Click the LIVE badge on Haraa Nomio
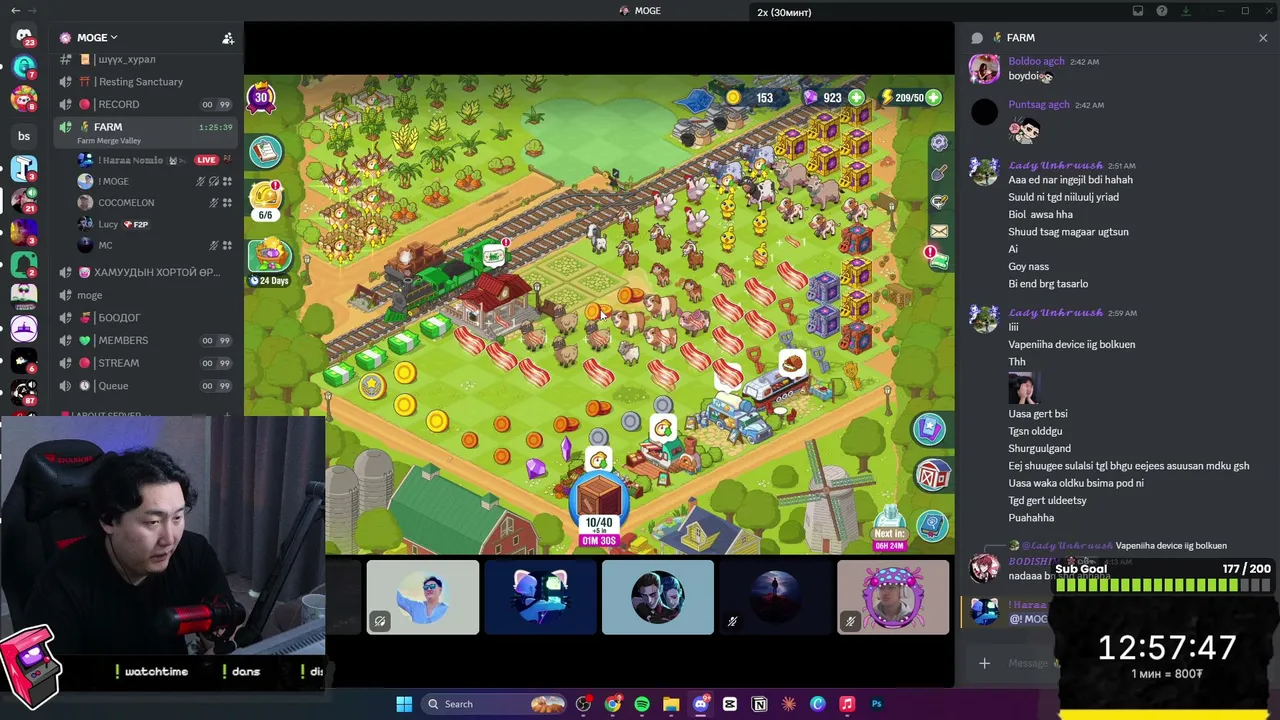This screenshot has width=1280, height=720. pos(206,160)
